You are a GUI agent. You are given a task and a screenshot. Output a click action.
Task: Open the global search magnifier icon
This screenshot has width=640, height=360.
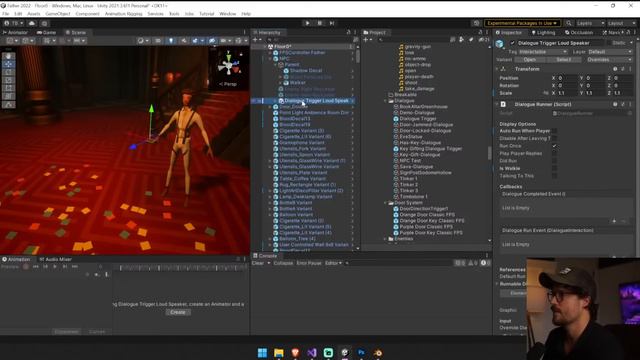coord(569,23)
